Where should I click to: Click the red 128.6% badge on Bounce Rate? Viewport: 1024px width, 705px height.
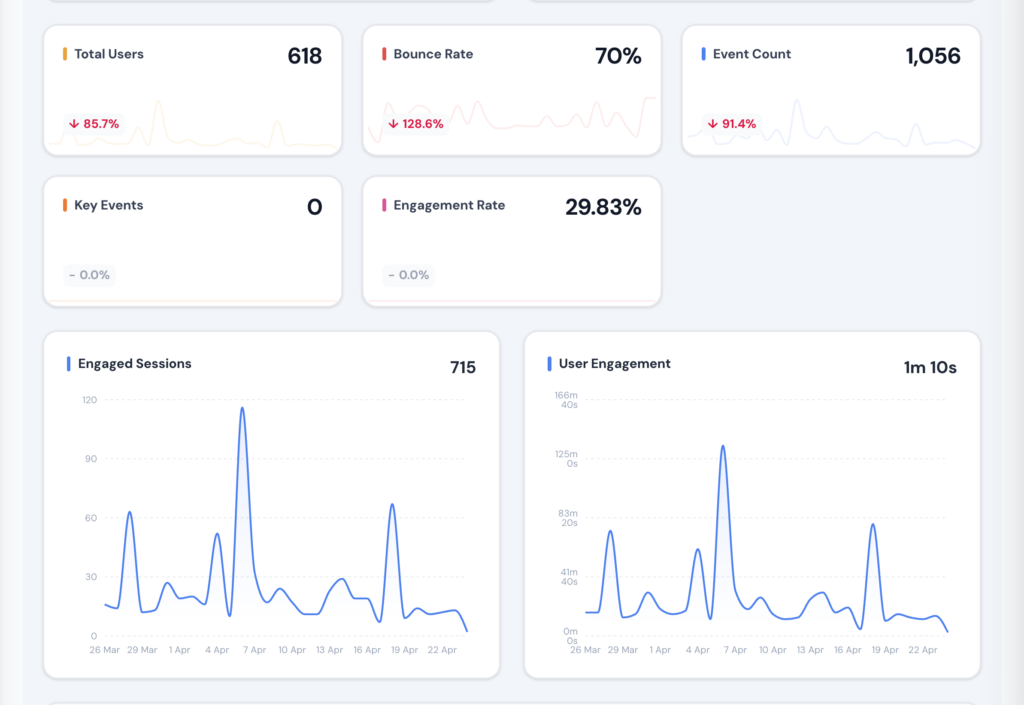(415, 124)
